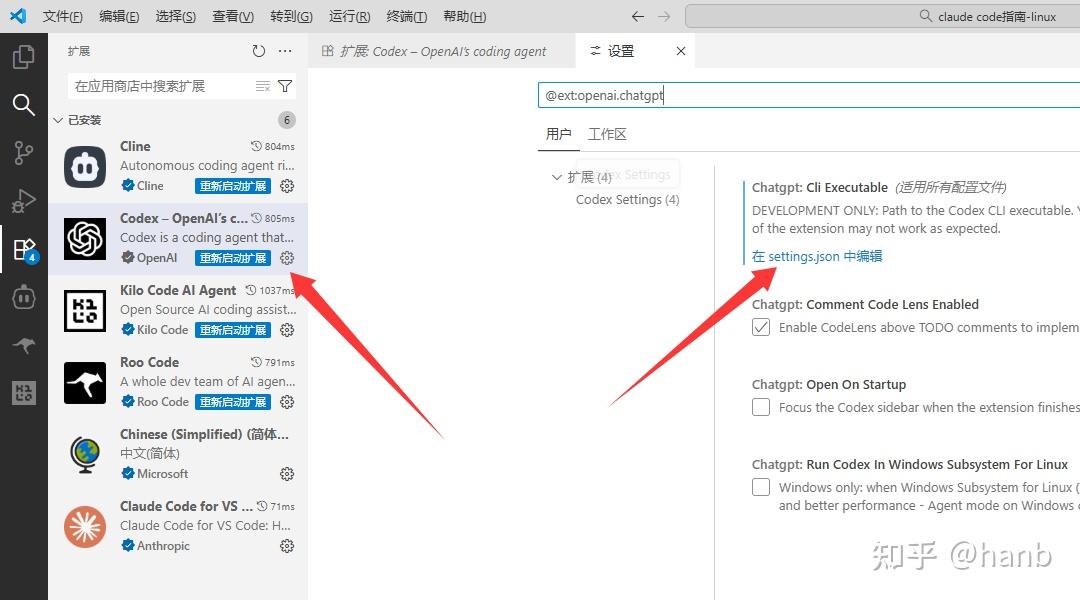Open the extensions filter funnel
Screen dimensions: 1080x600
[284, 86]
